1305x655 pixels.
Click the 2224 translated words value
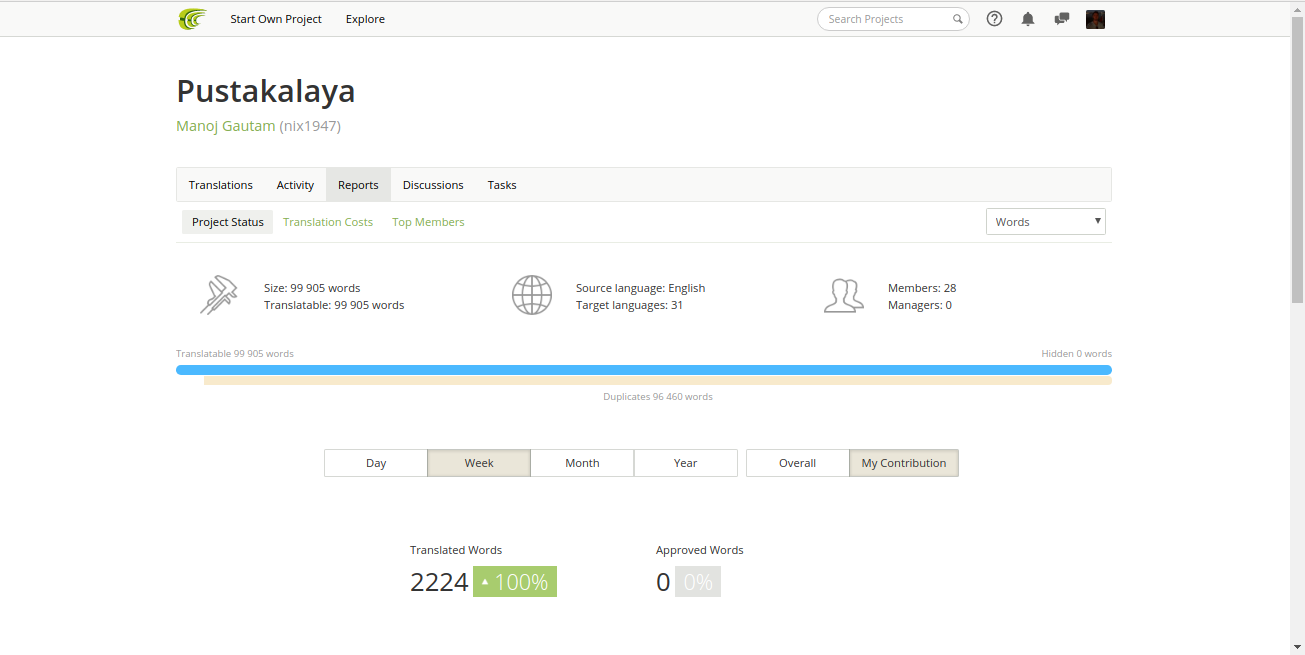[439, 582]
